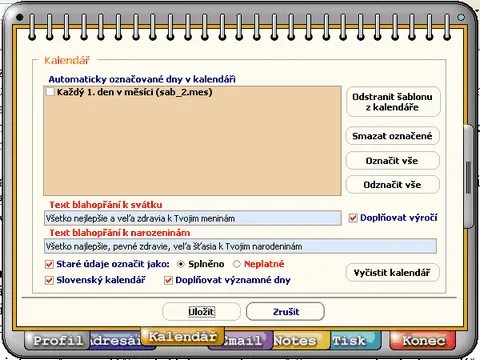480x360 pixels.
Task: Deselect all with 'Odznačit vše'
Action: click(x=392, y=185)
